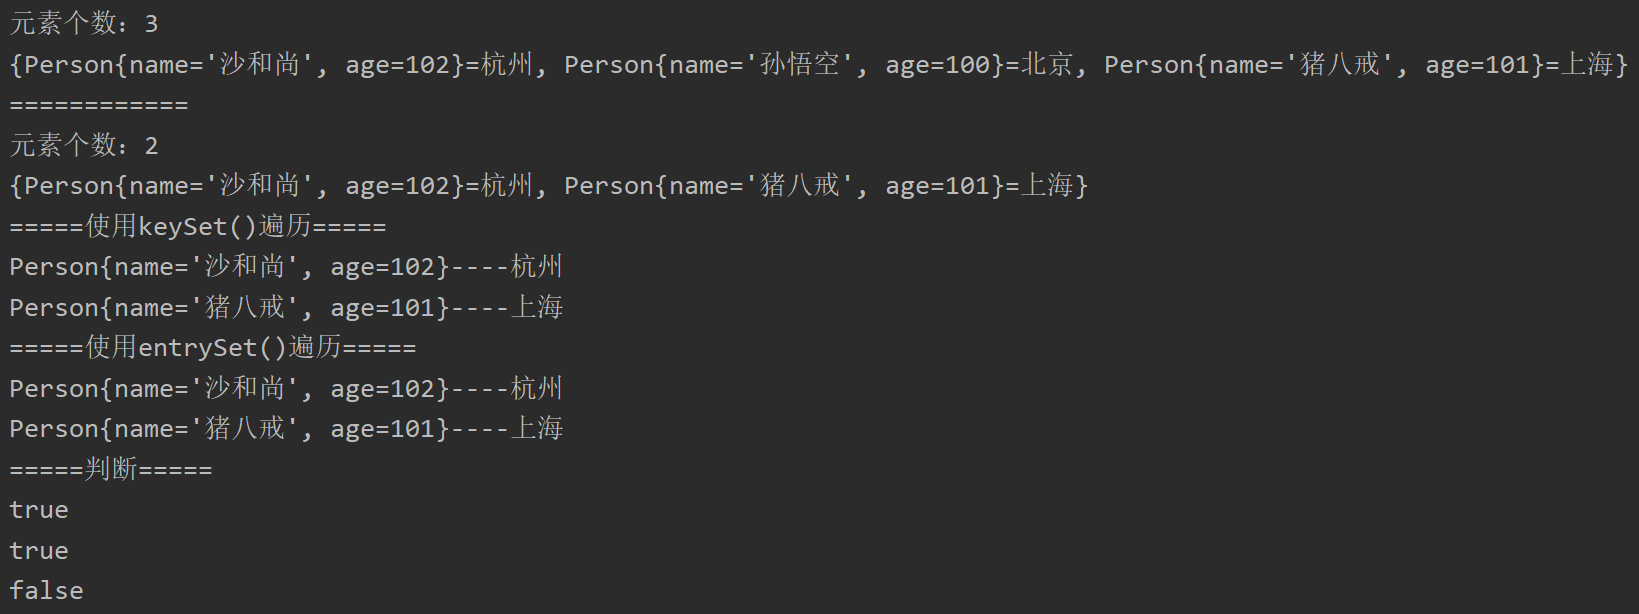Click the "false" output line
This screenshot has height=614, width=1639.
46,591
